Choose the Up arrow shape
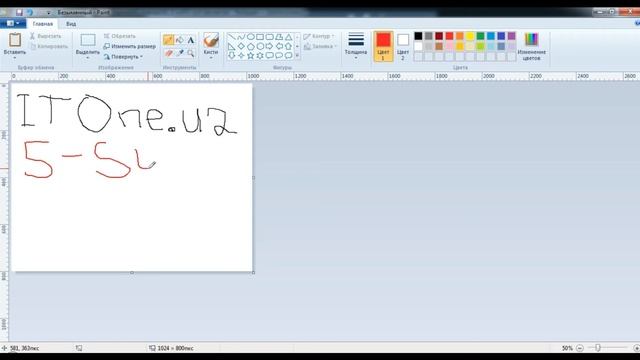 (288, 47)
